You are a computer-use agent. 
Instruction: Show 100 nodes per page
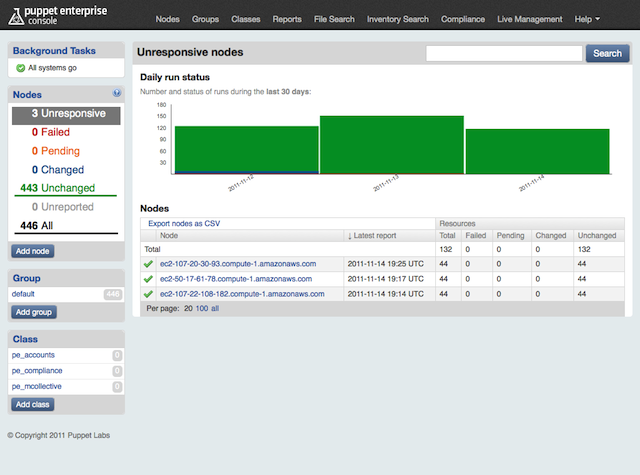[x=201, y=309]
